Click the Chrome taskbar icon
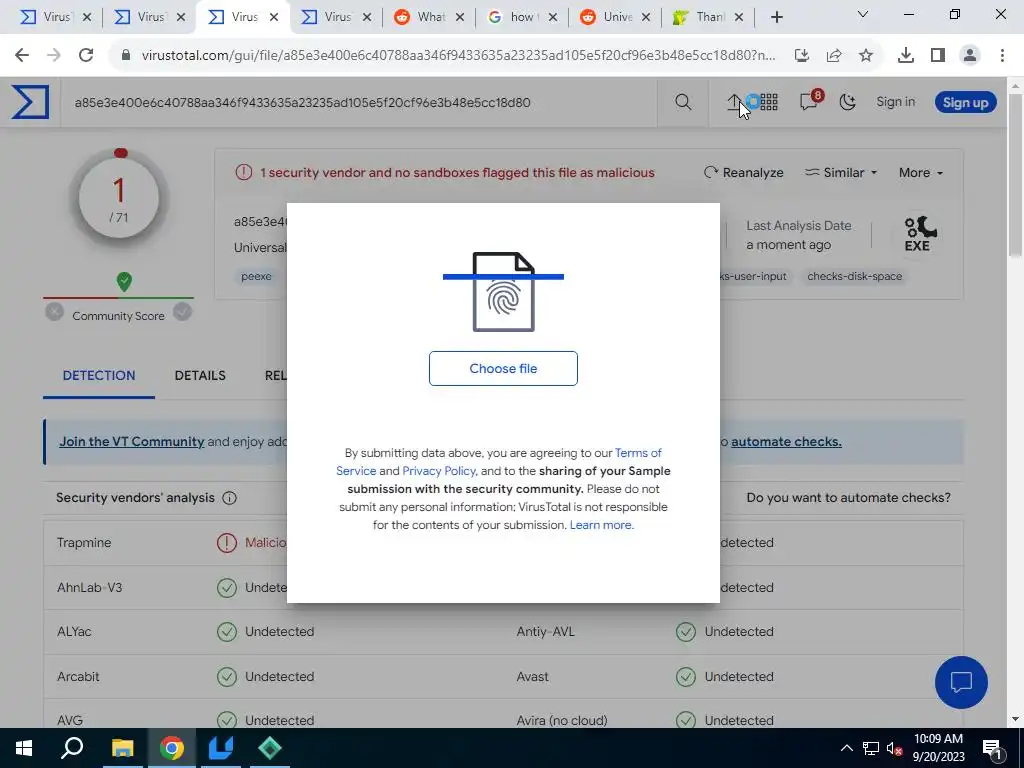The image size is (1024, 768). pyautogui.click(x=171, y=748)
